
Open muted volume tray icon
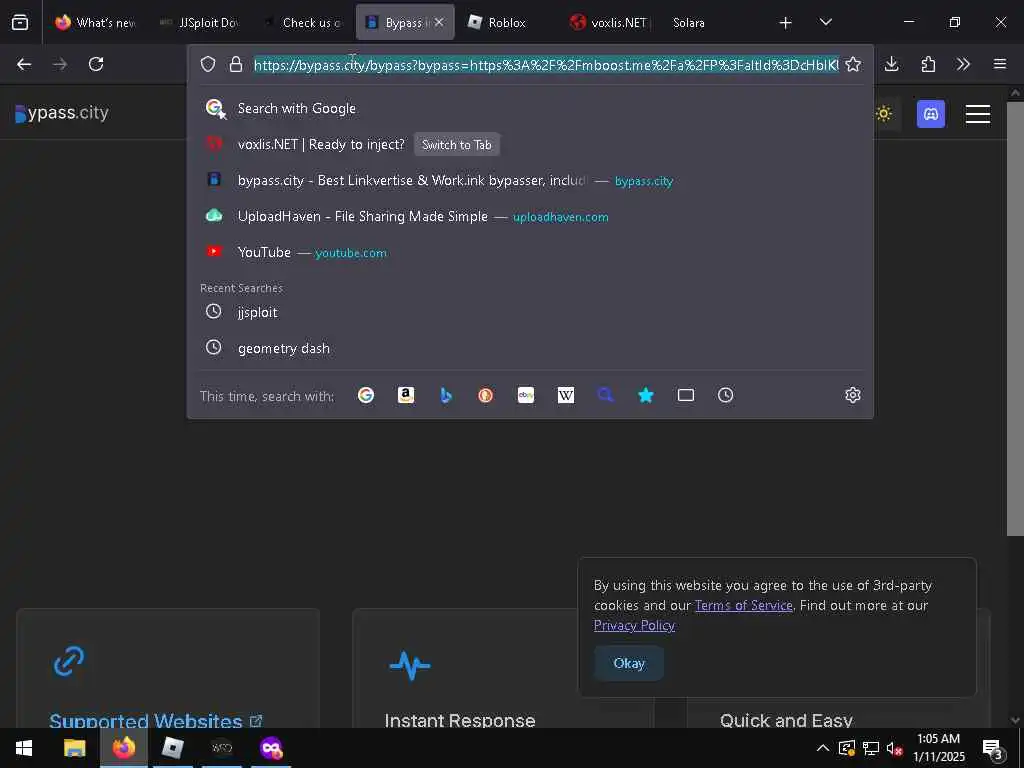click(895, 748)
